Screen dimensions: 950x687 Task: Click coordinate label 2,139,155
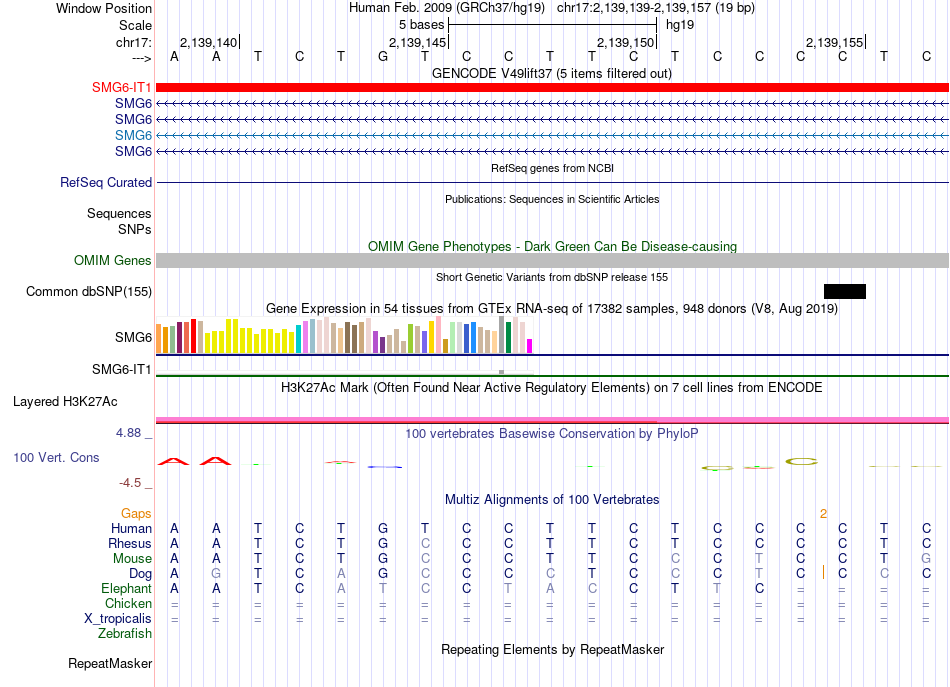834,42
